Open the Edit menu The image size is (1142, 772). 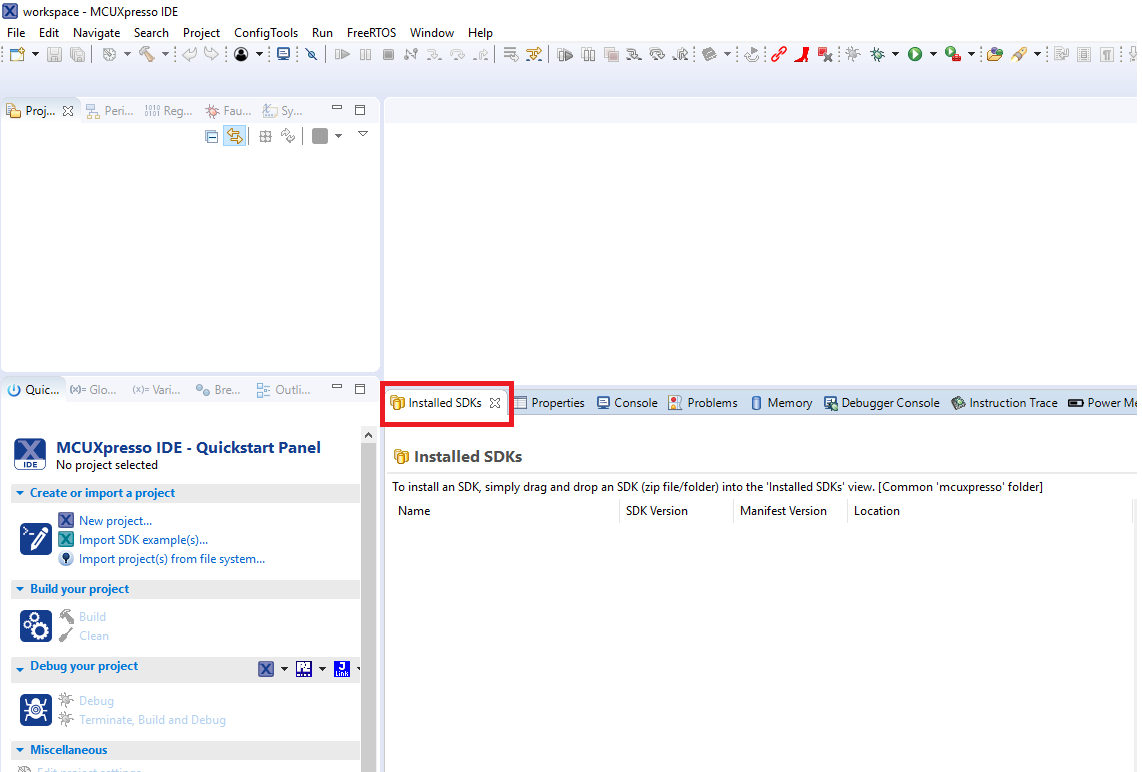(x=49, y=33)
